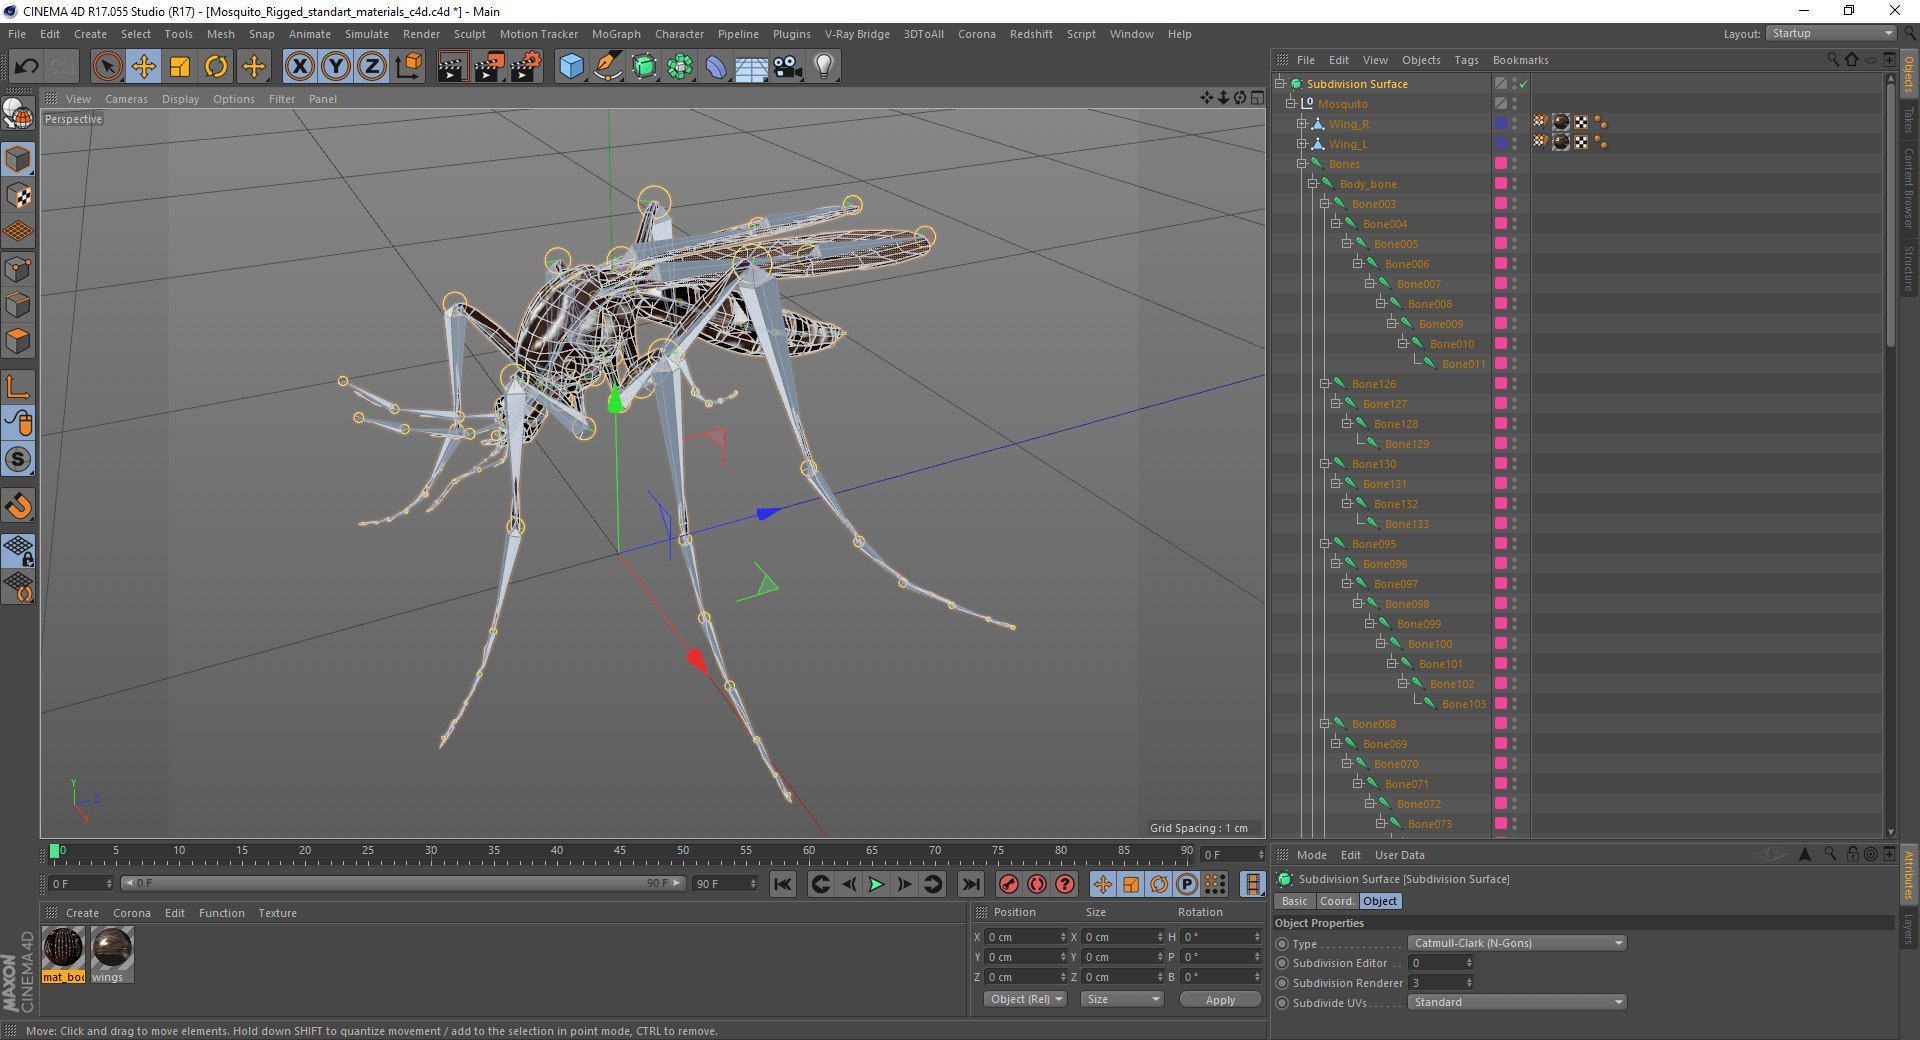Play the animation forward

[876, 884]
